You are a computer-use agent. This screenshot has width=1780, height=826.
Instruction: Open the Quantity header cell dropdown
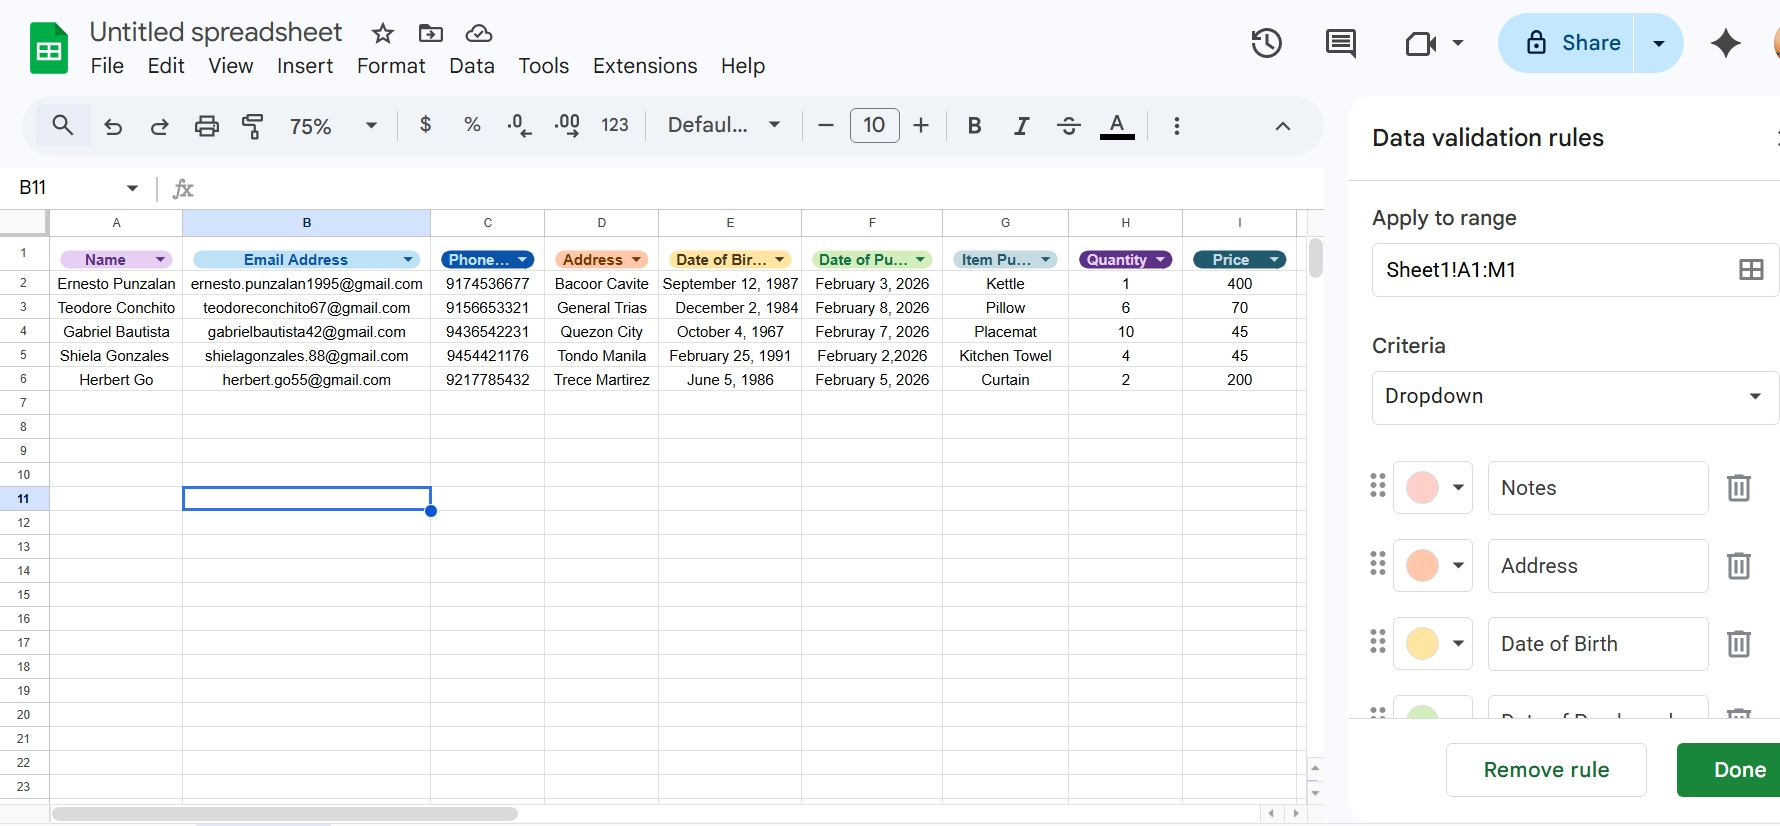pyautogui.click(x=1160, y=260)
